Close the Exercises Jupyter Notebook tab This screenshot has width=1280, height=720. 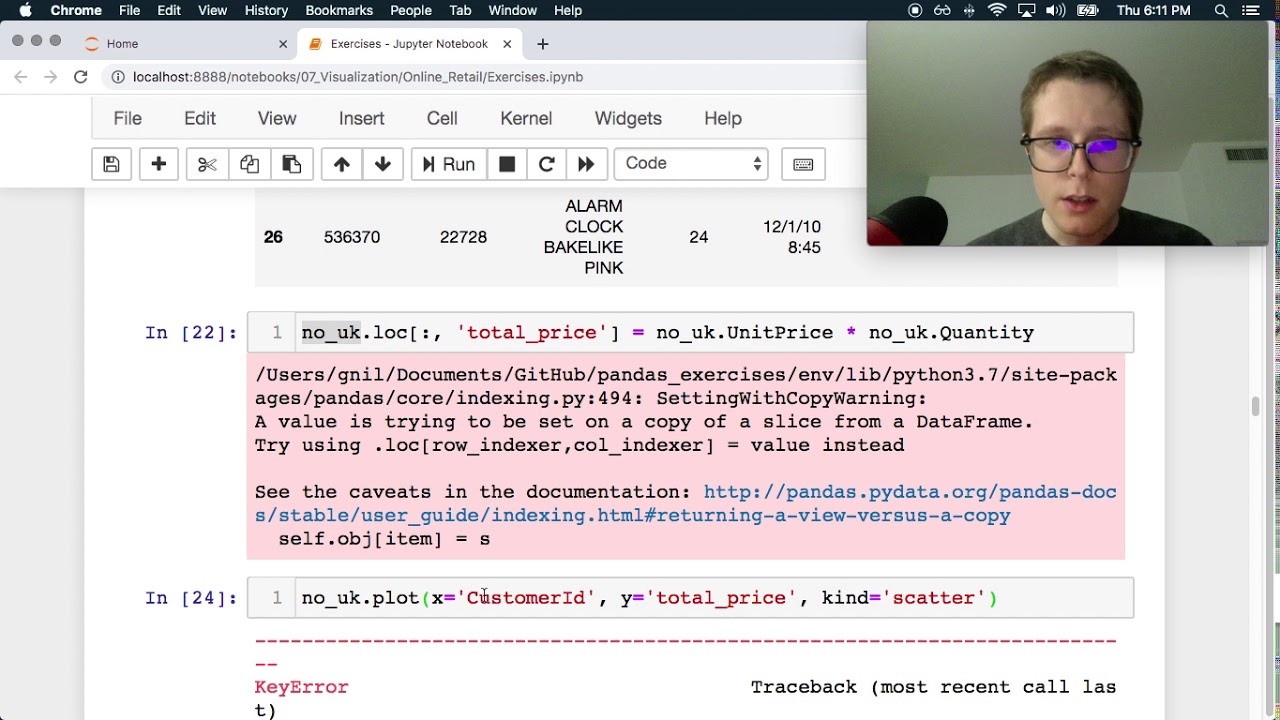(507, 44)
